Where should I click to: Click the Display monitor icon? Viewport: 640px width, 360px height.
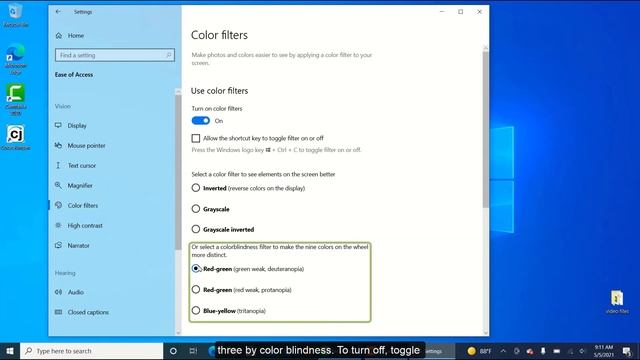58,125
